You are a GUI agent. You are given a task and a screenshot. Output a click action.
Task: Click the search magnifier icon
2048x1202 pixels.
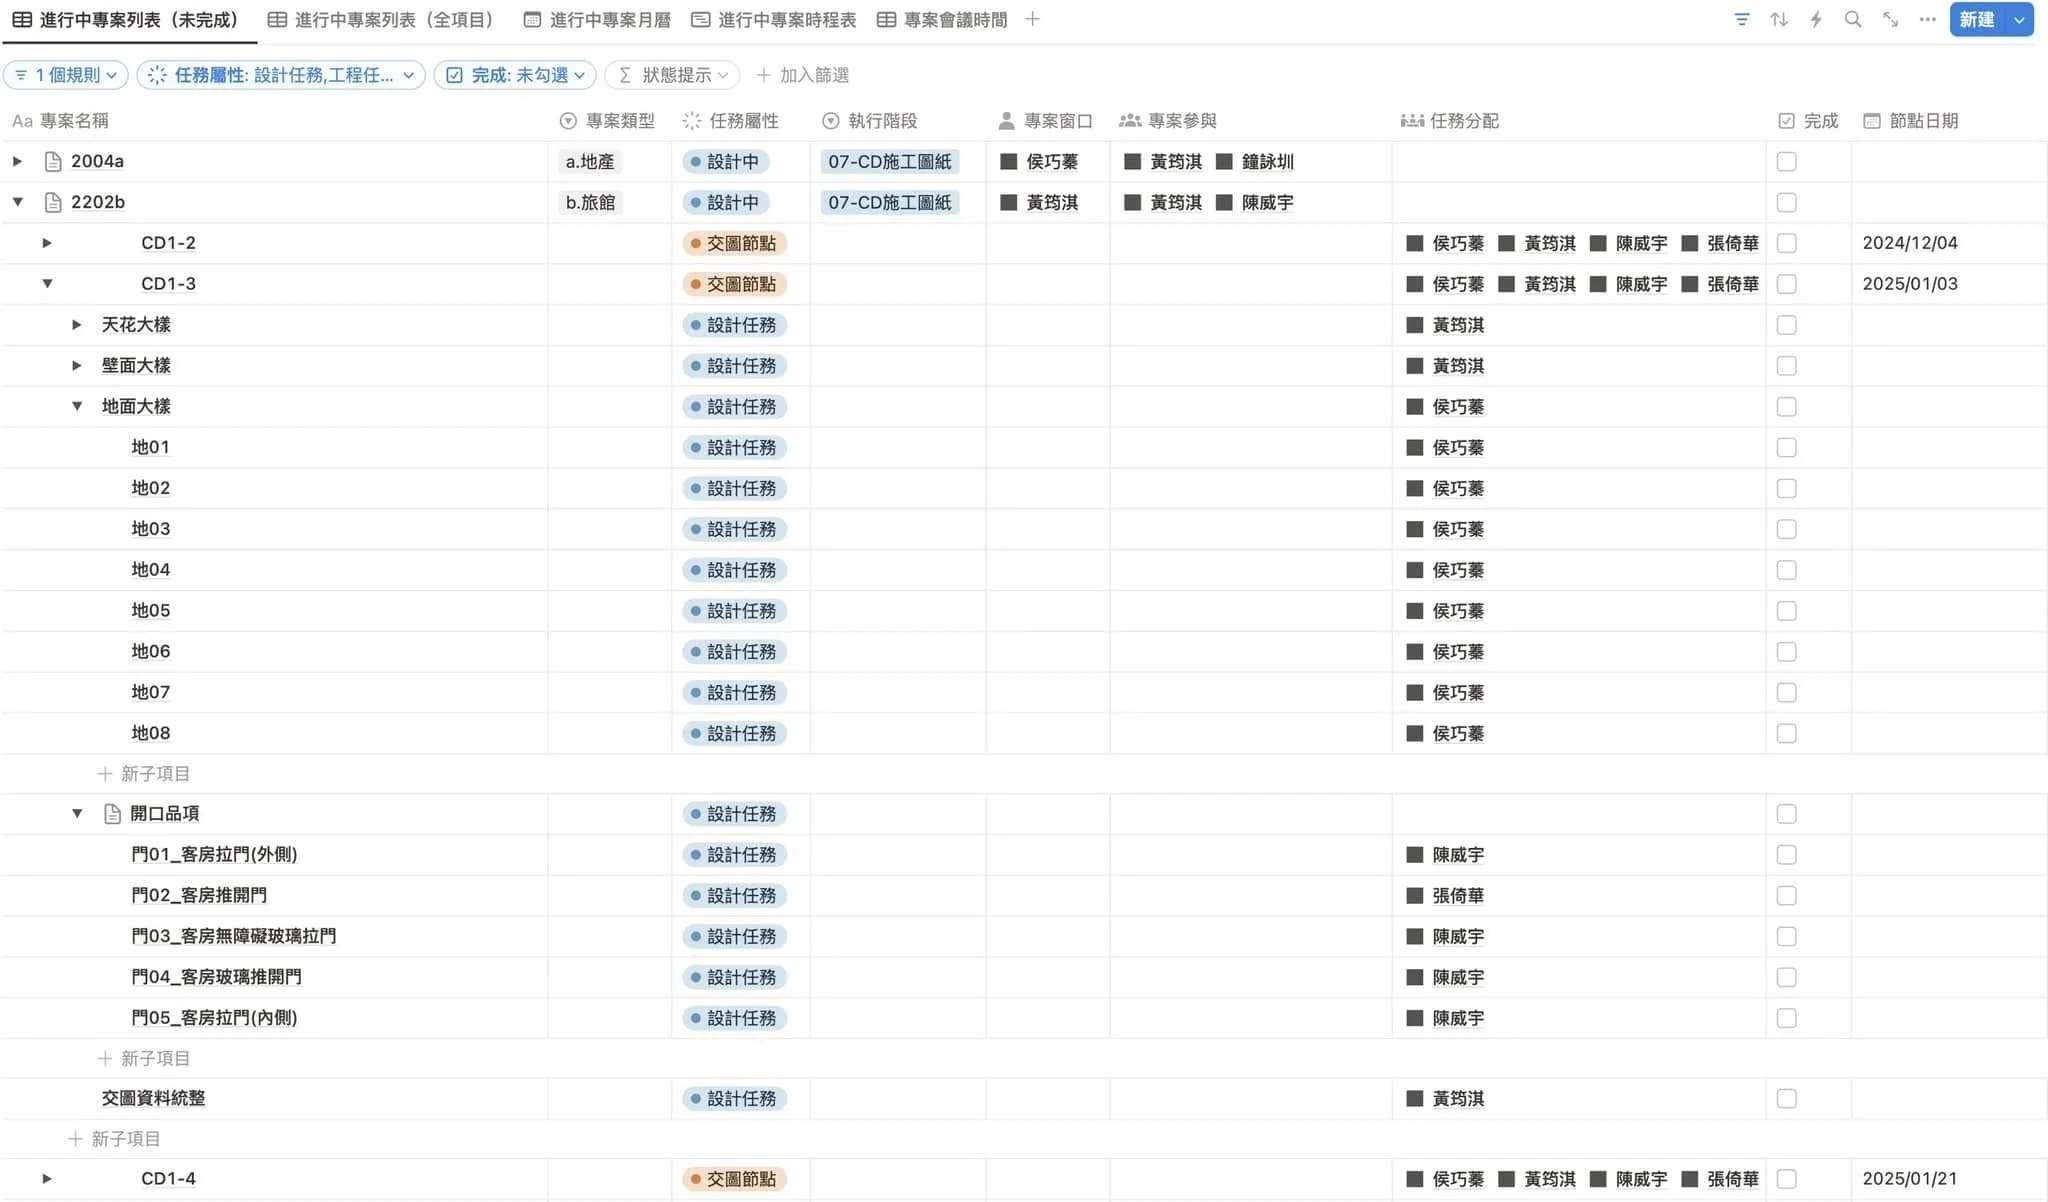[x=1853, y=20]
